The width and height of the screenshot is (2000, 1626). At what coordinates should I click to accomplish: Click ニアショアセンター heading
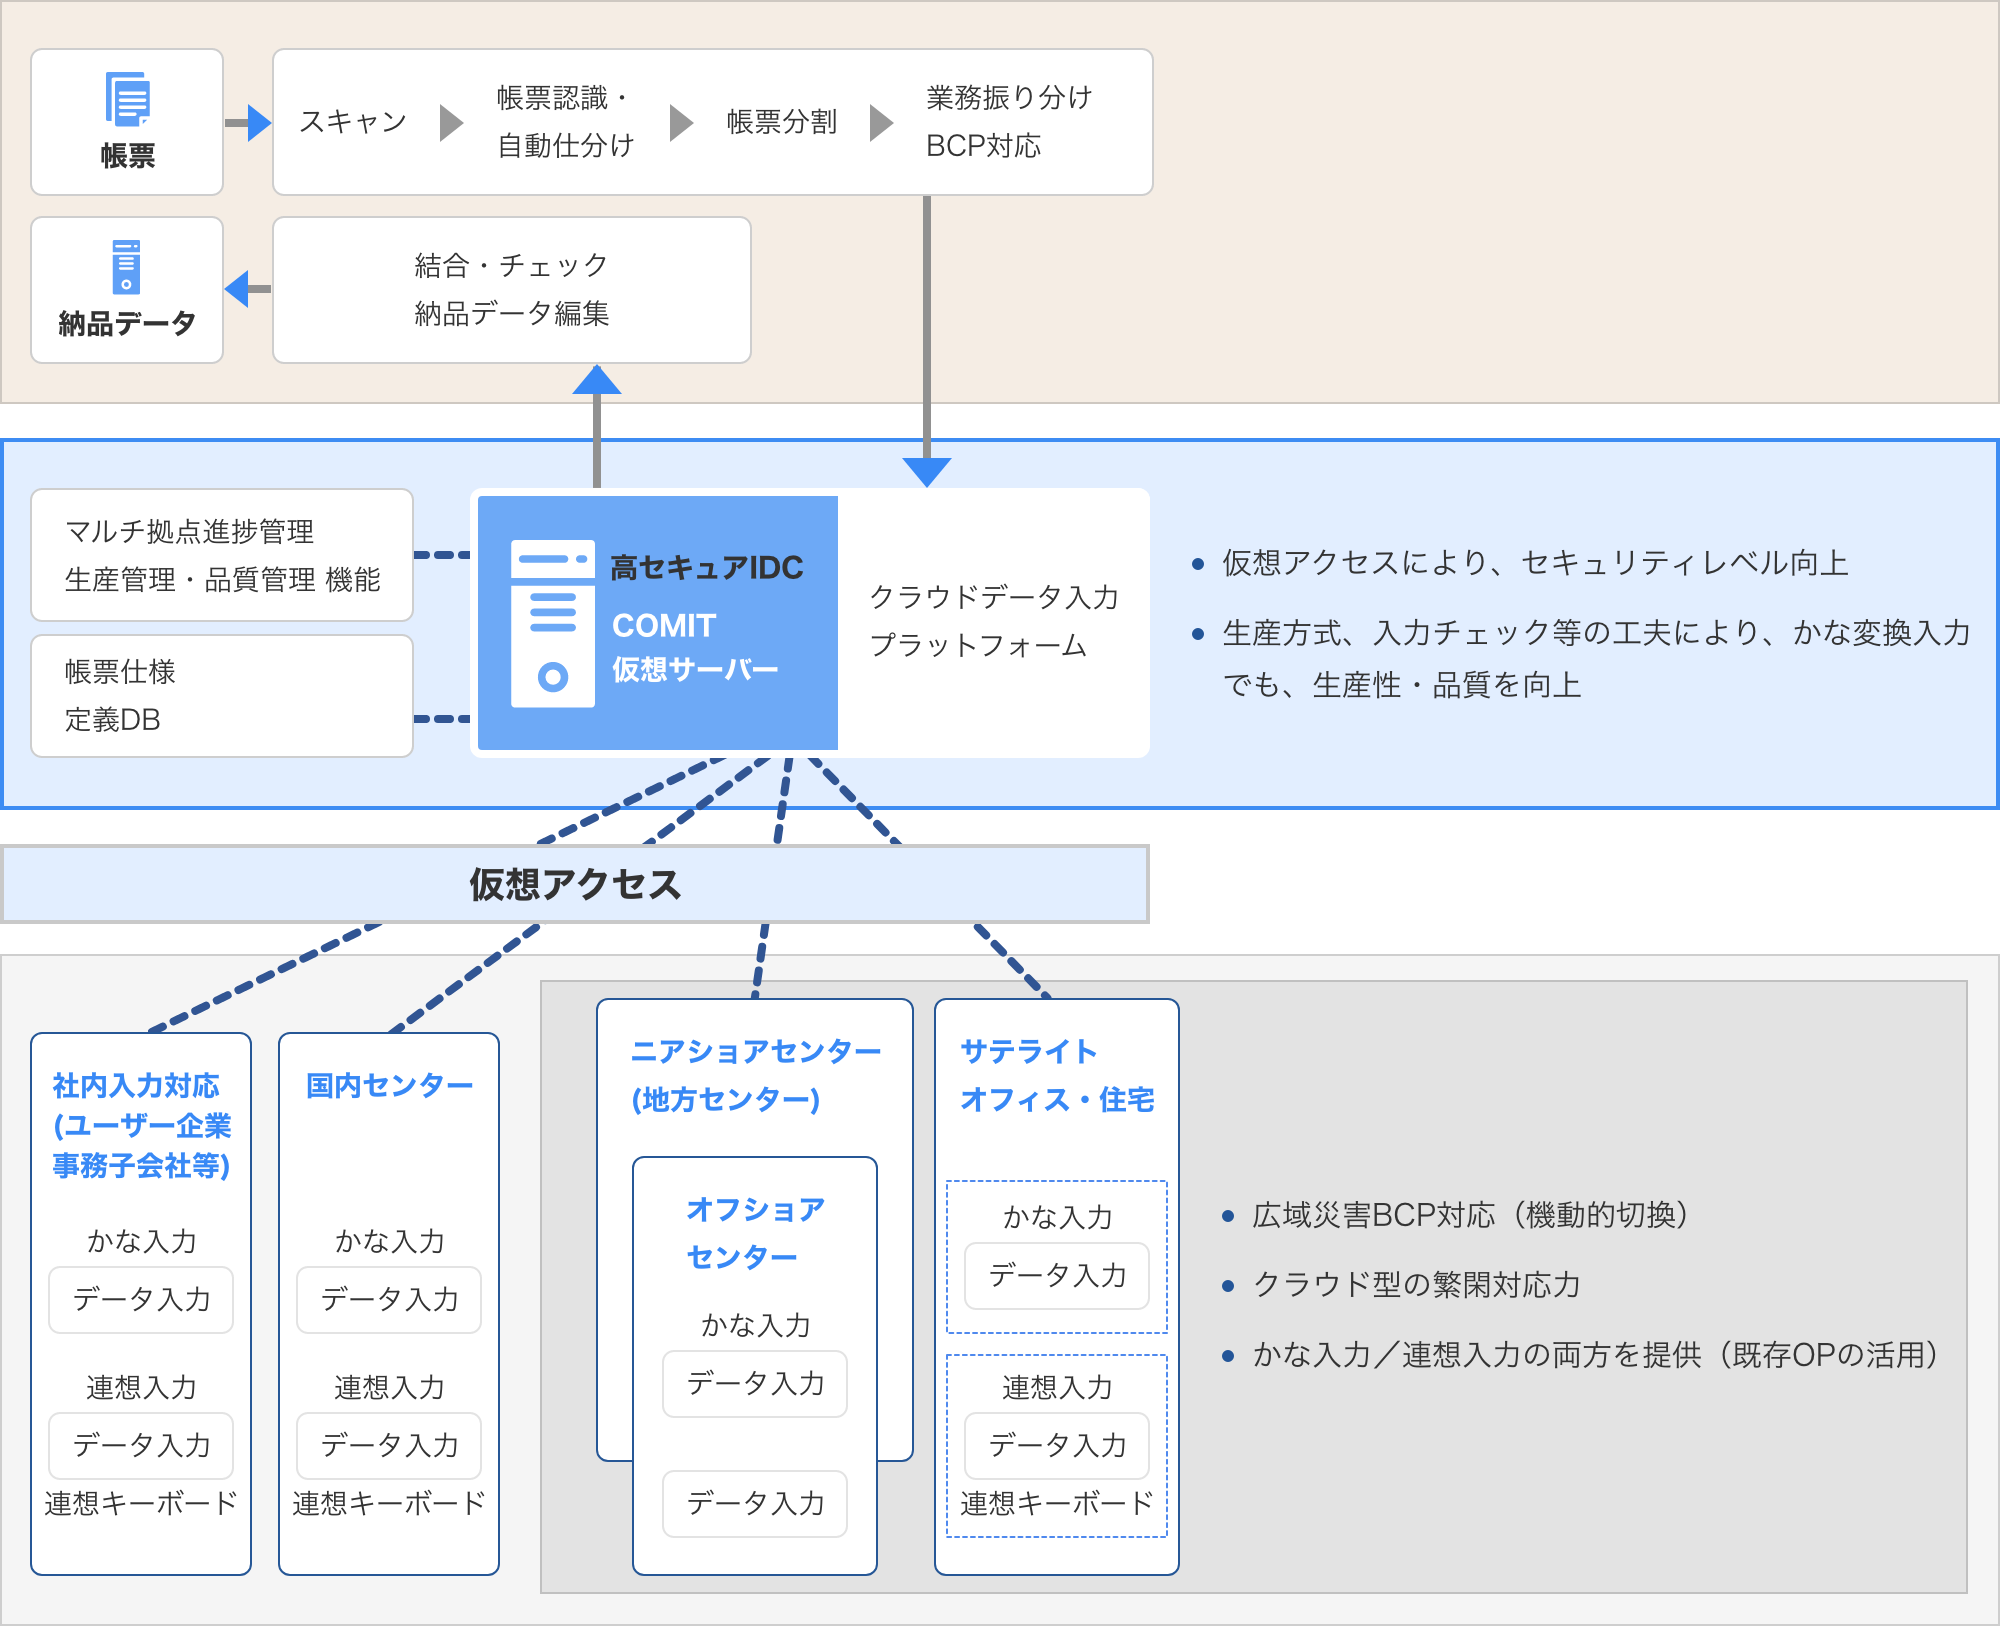756,1076
